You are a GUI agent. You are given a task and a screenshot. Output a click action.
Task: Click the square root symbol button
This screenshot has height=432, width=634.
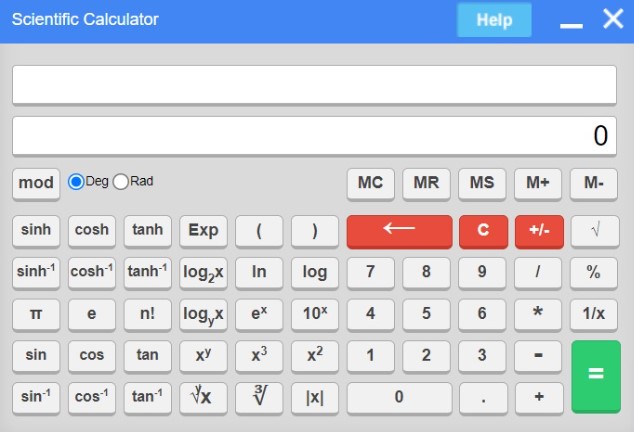(594, 231)
